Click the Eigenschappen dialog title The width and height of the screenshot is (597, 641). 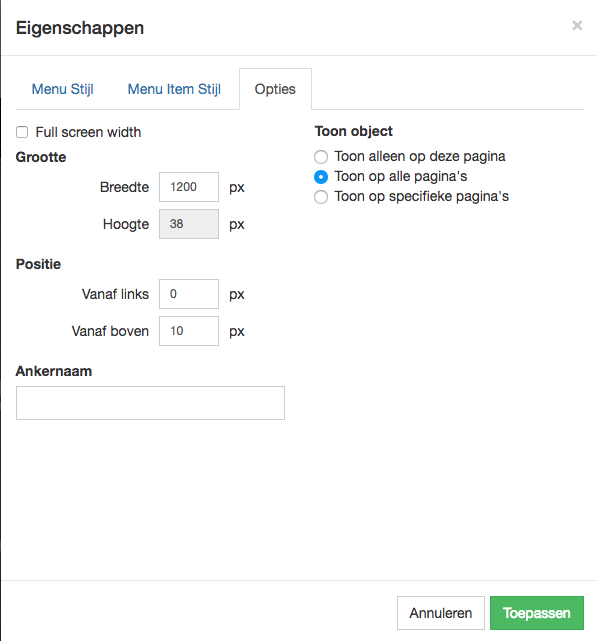80,28
